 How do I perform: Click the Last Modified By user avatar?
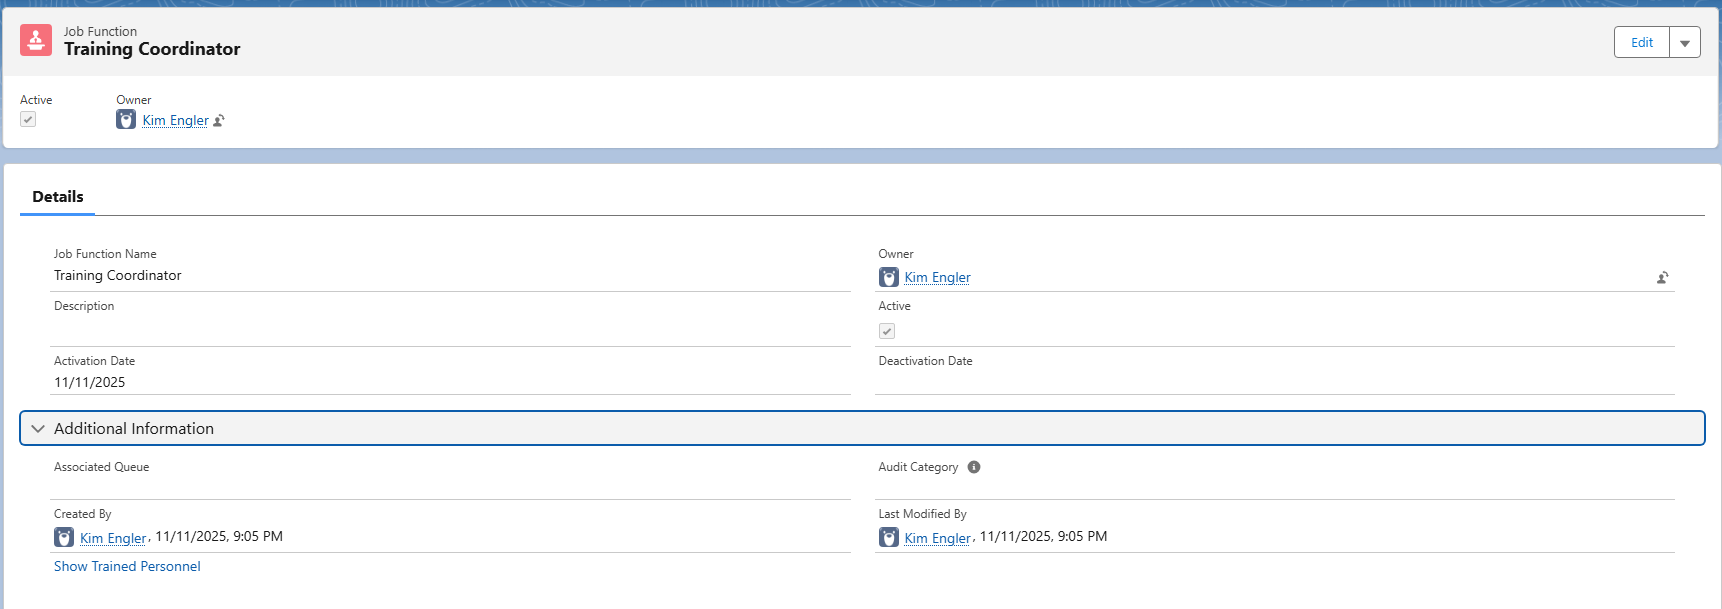pos(888,537)
